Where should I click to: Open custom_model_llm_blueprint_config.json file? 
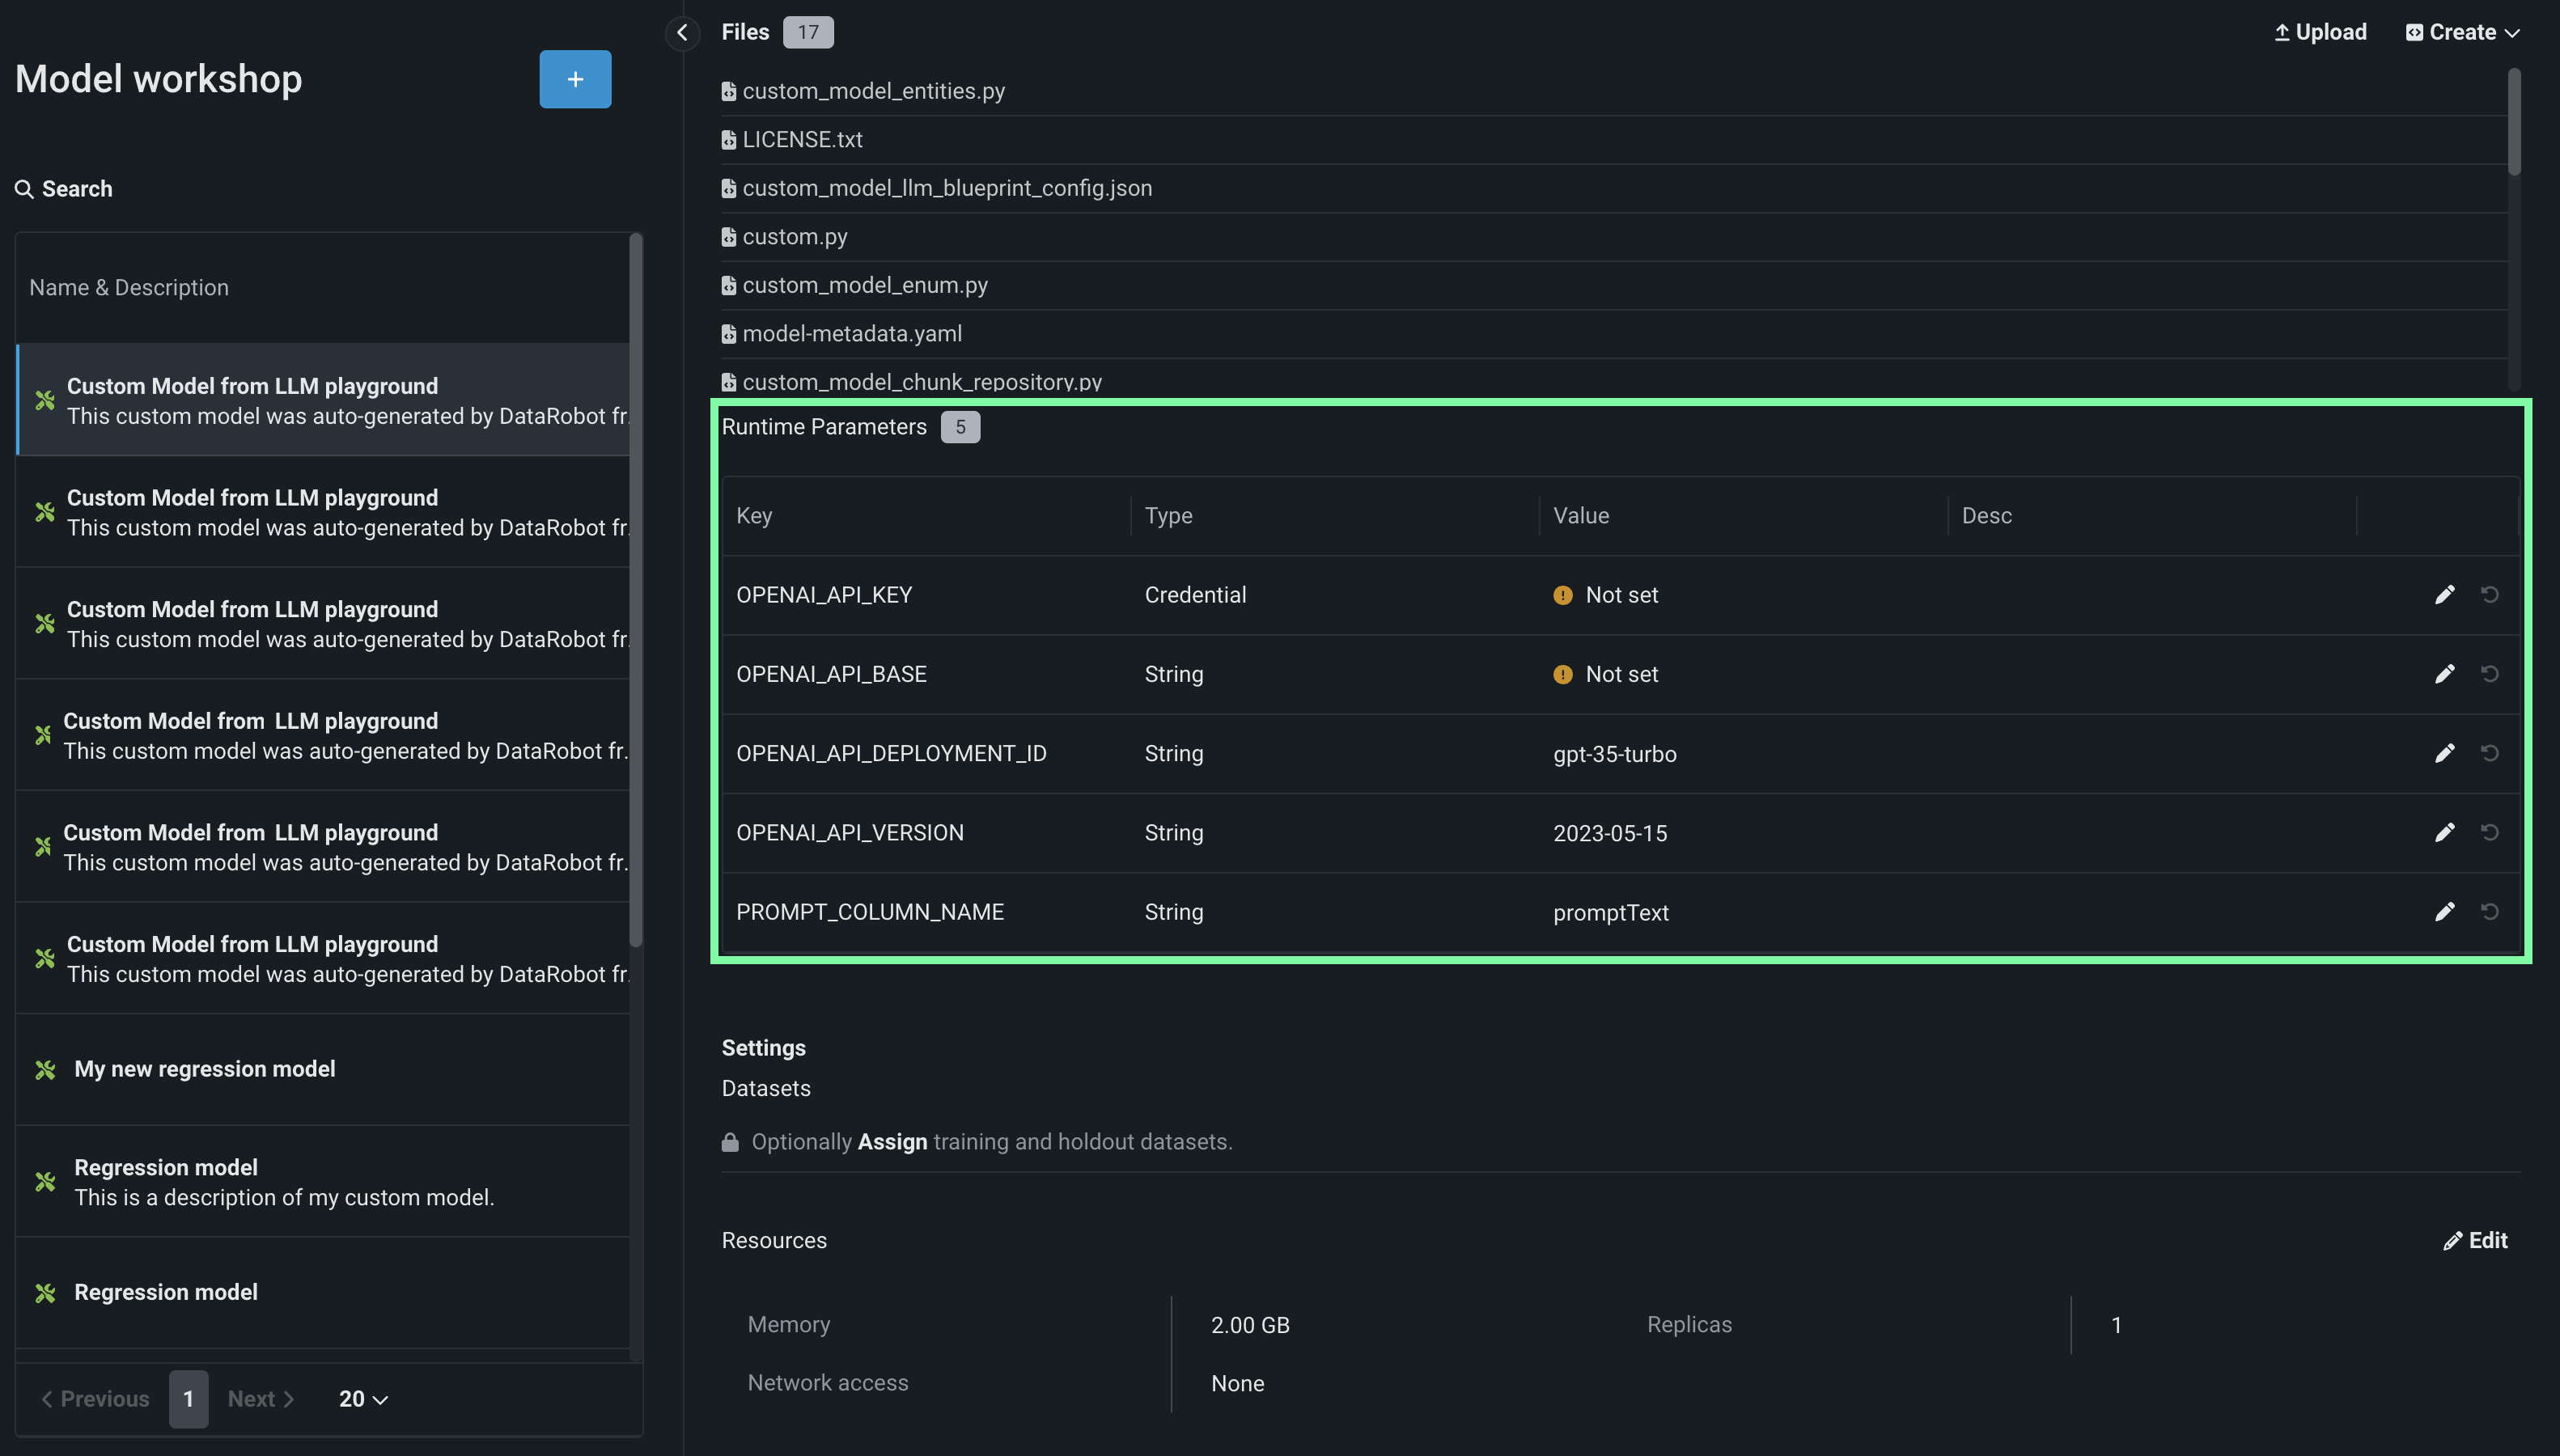[946, 188]
